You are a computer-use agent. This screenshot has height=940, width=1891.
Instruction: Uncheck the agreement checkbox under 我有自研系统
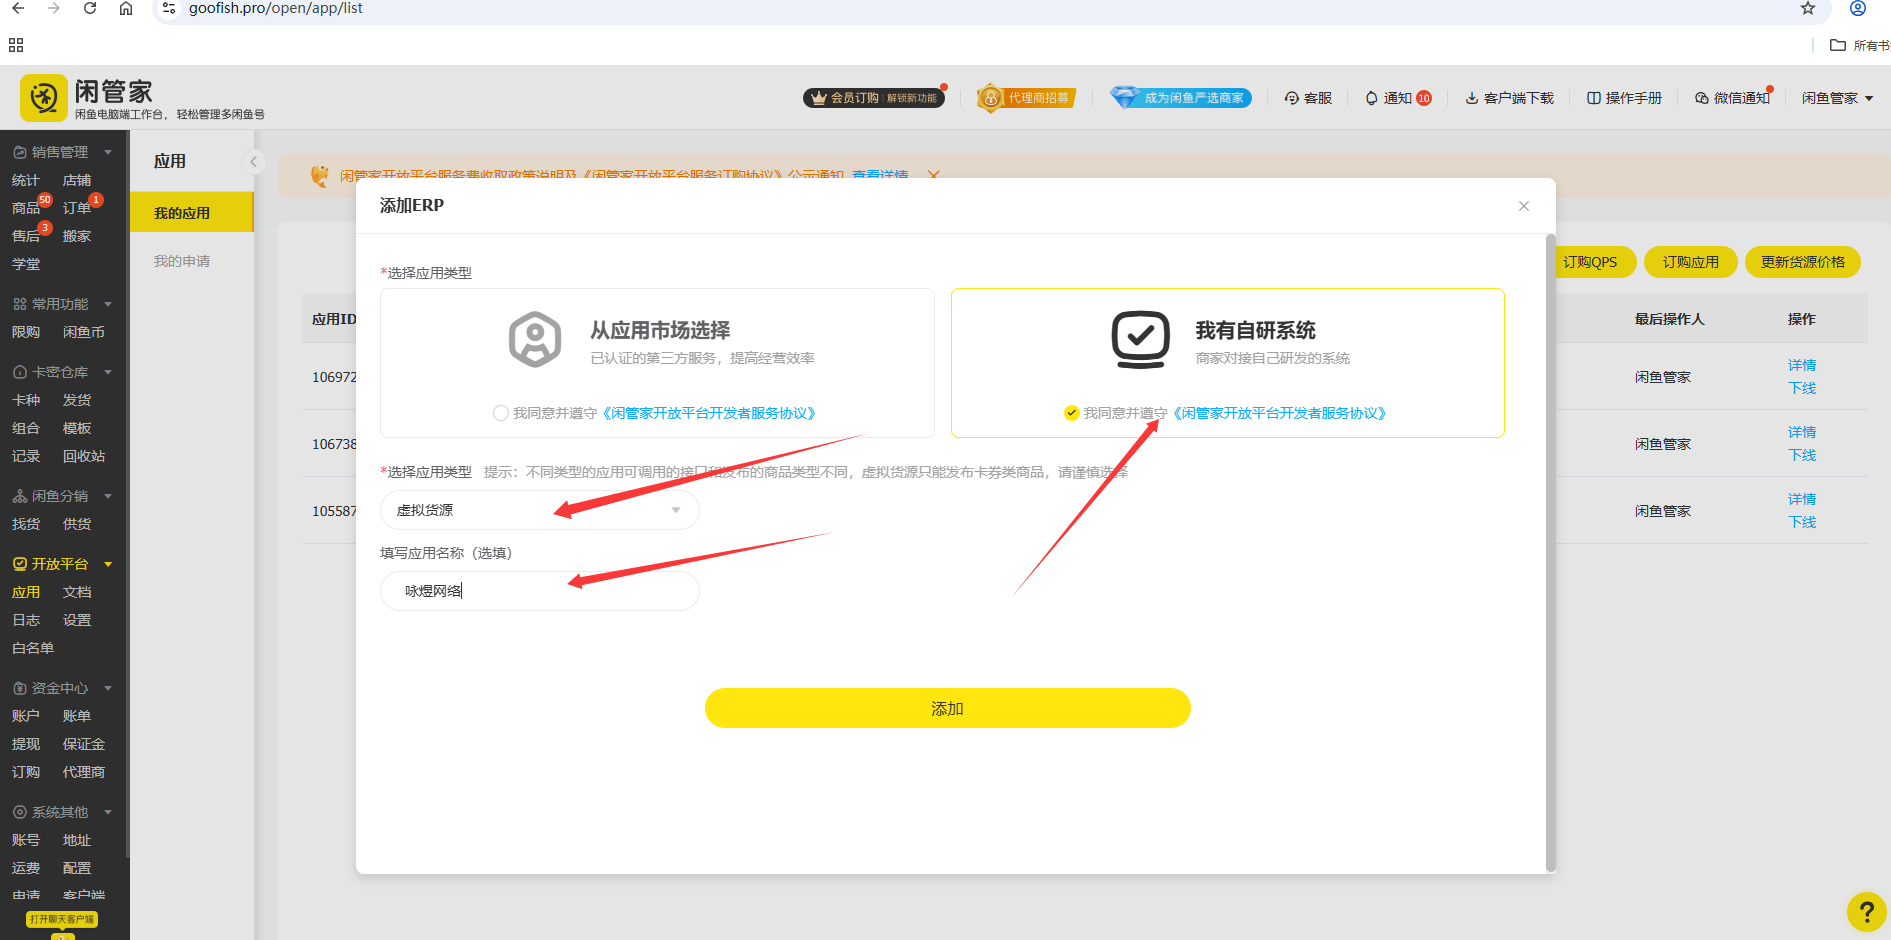tap(1071, 412)
